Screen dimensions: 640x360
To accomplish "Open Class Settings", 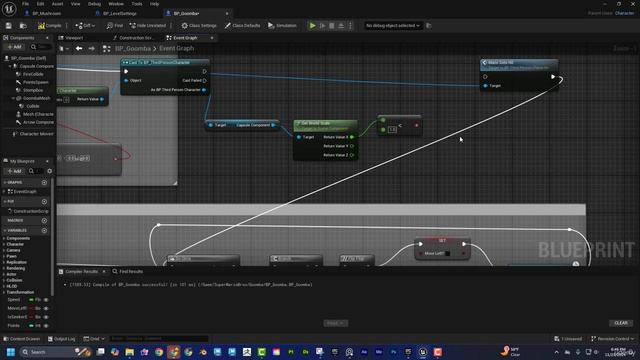I will click(x=199, y=26).
